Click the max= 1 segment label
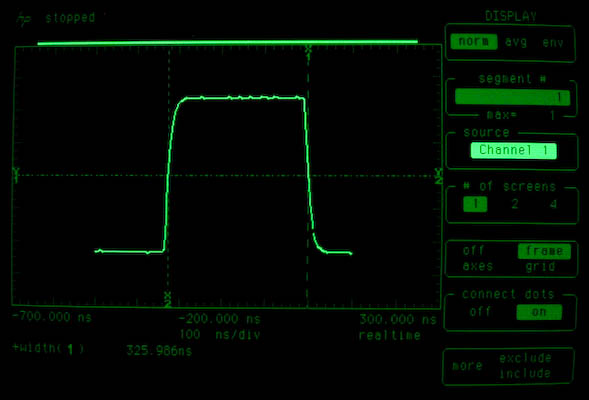The width and height of the screenshot is (589, 400). [521, 115]
